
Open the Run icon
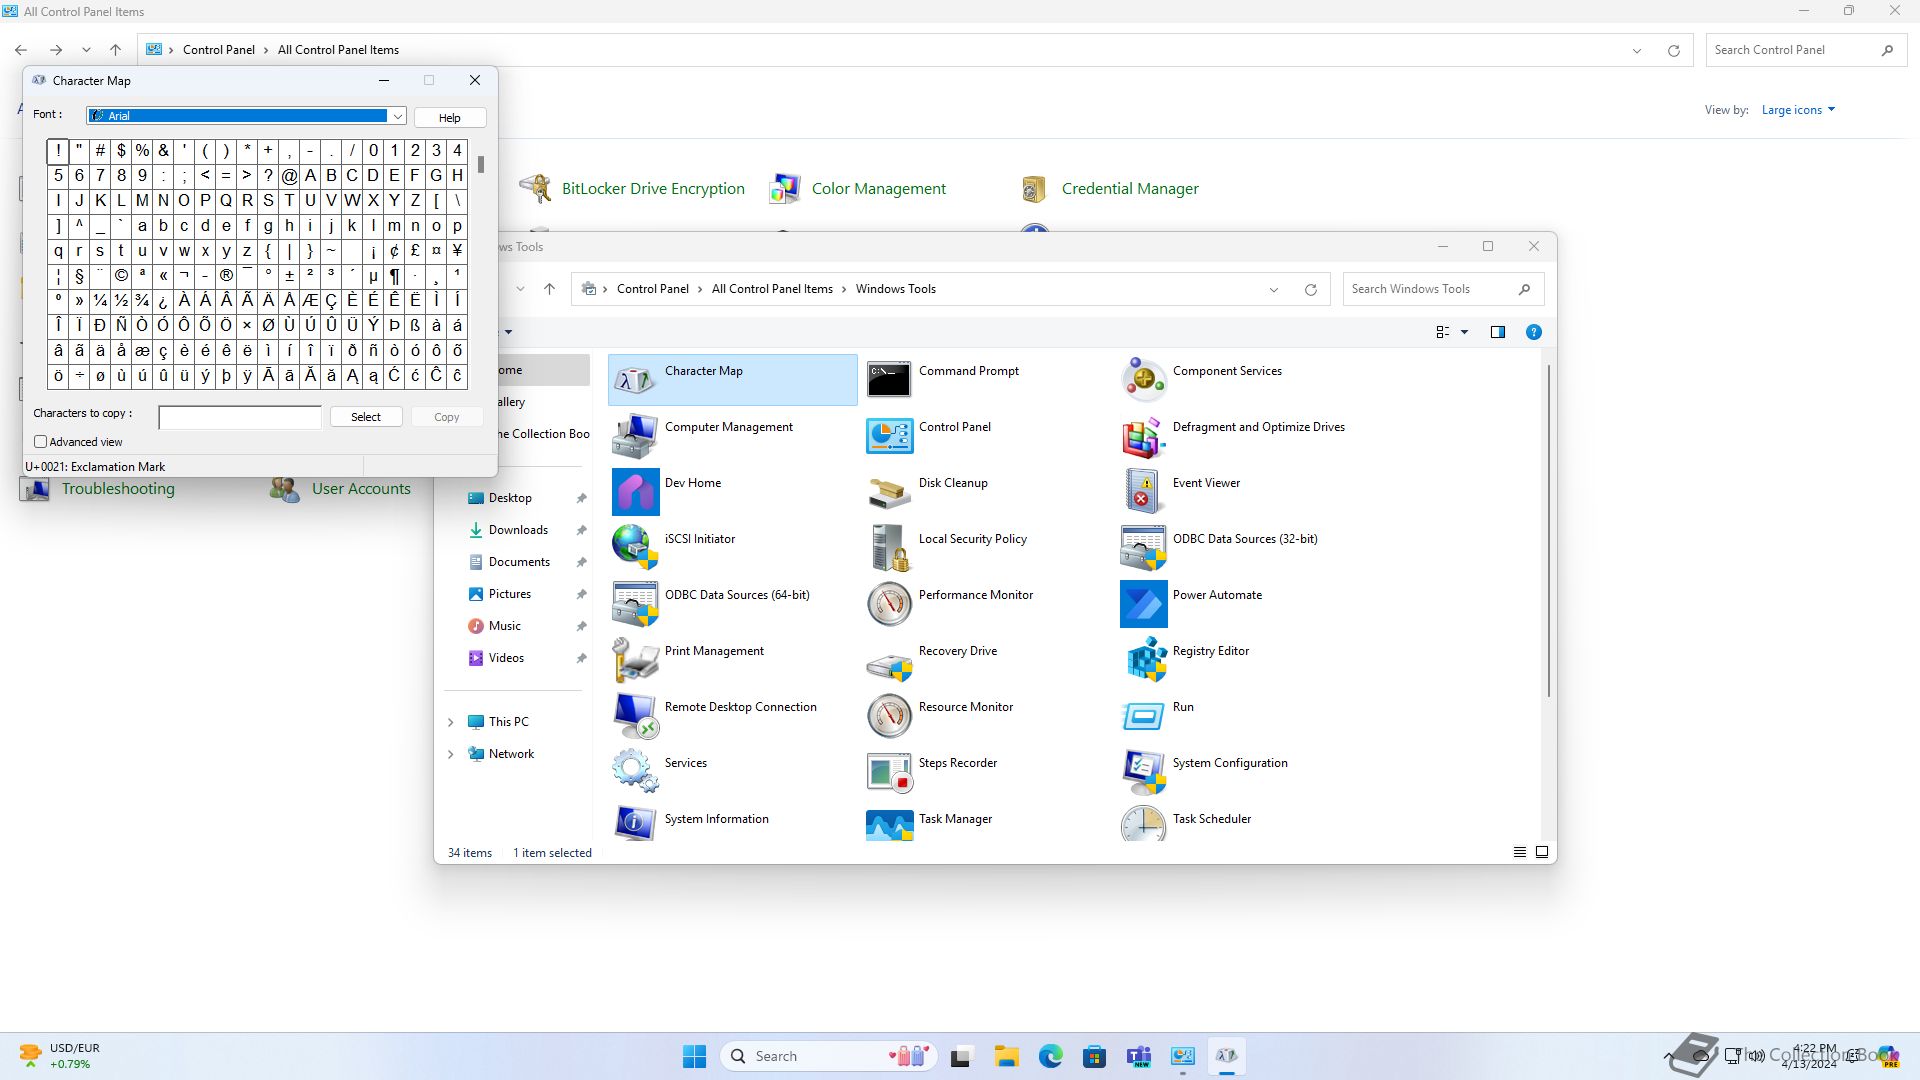coord(1143,716)
